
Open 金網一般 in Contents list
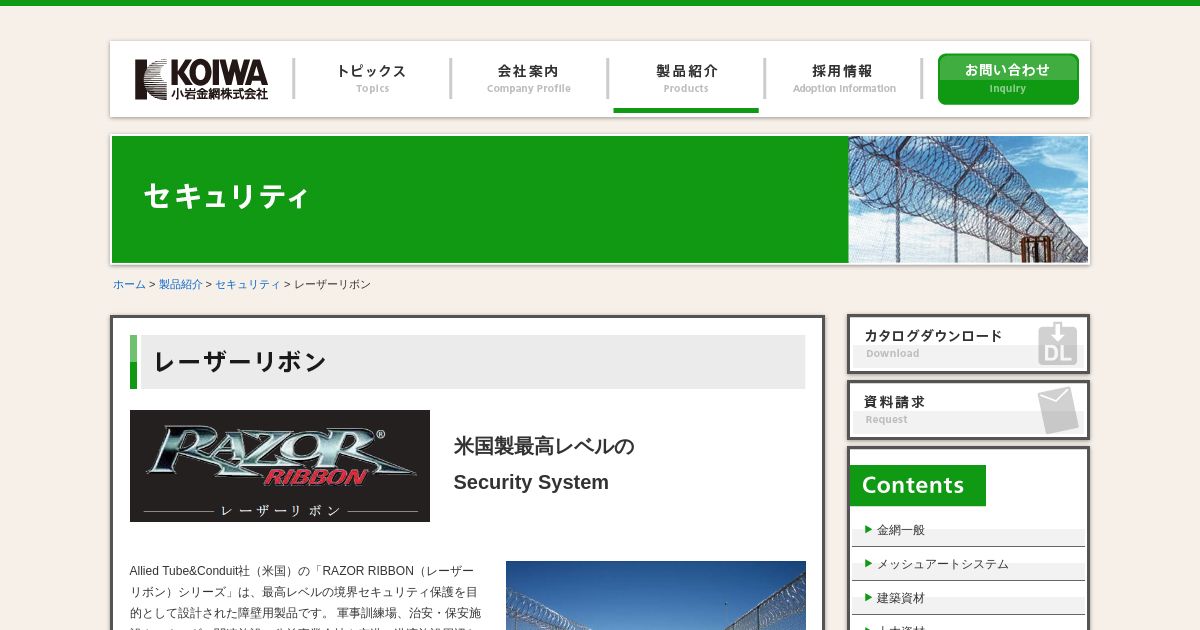pos(968,530)
